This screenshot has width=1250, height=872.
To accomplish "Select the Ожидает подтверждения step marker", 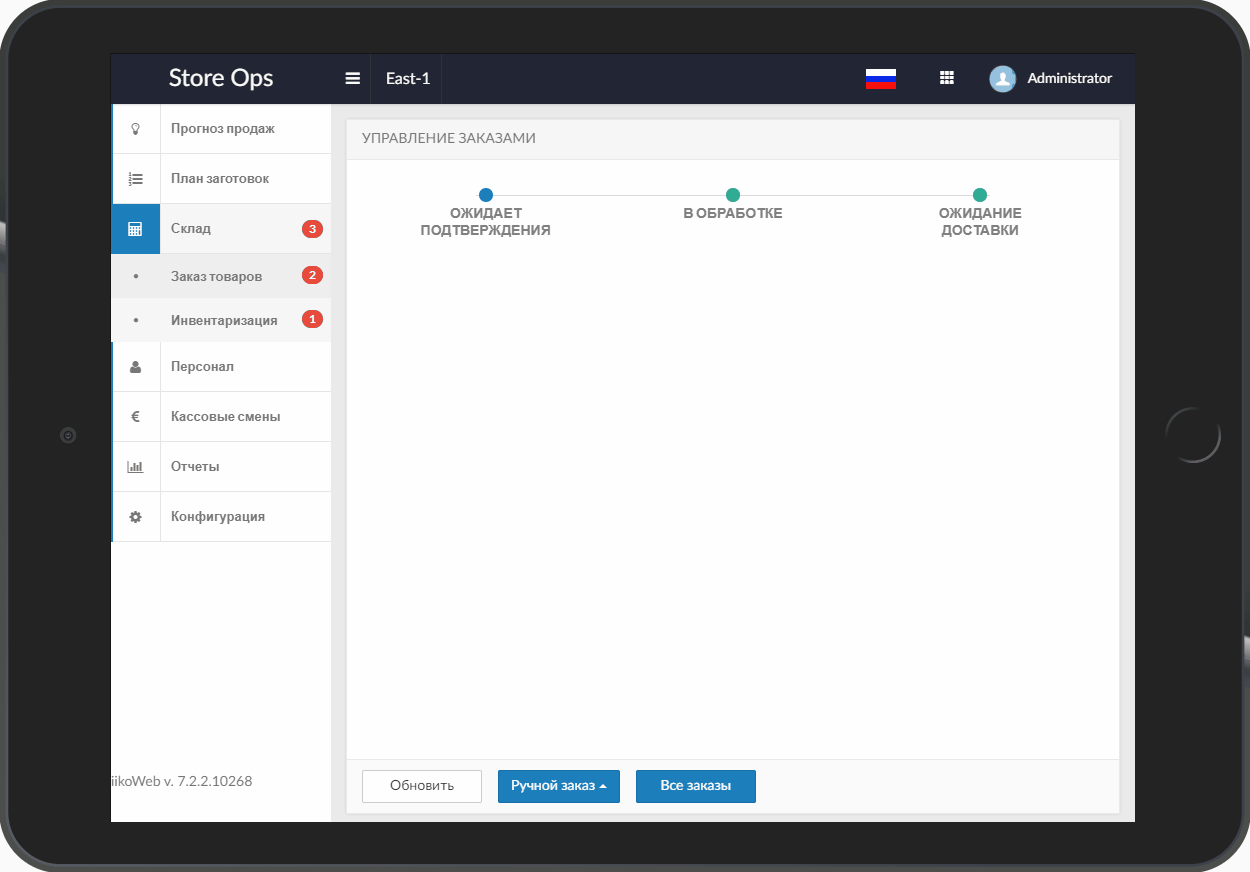I will pos(486,195).
